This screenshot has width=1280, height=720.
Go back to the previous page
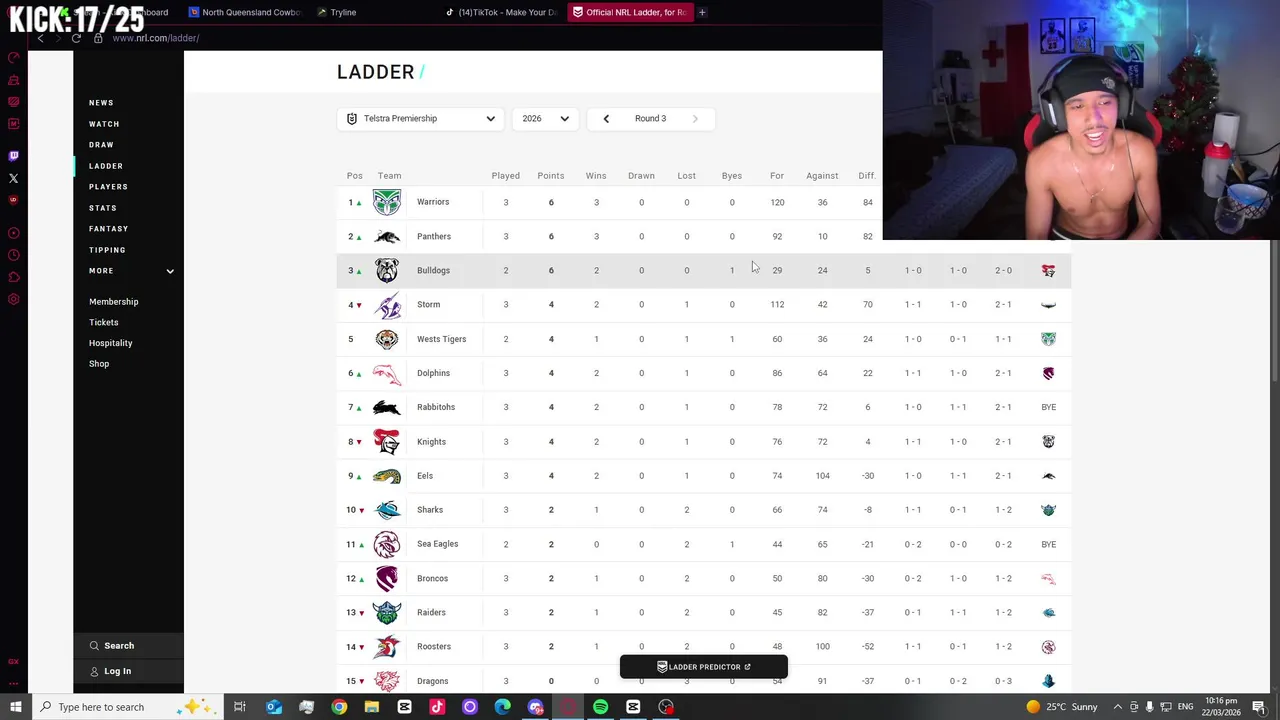tap(40, 38)
